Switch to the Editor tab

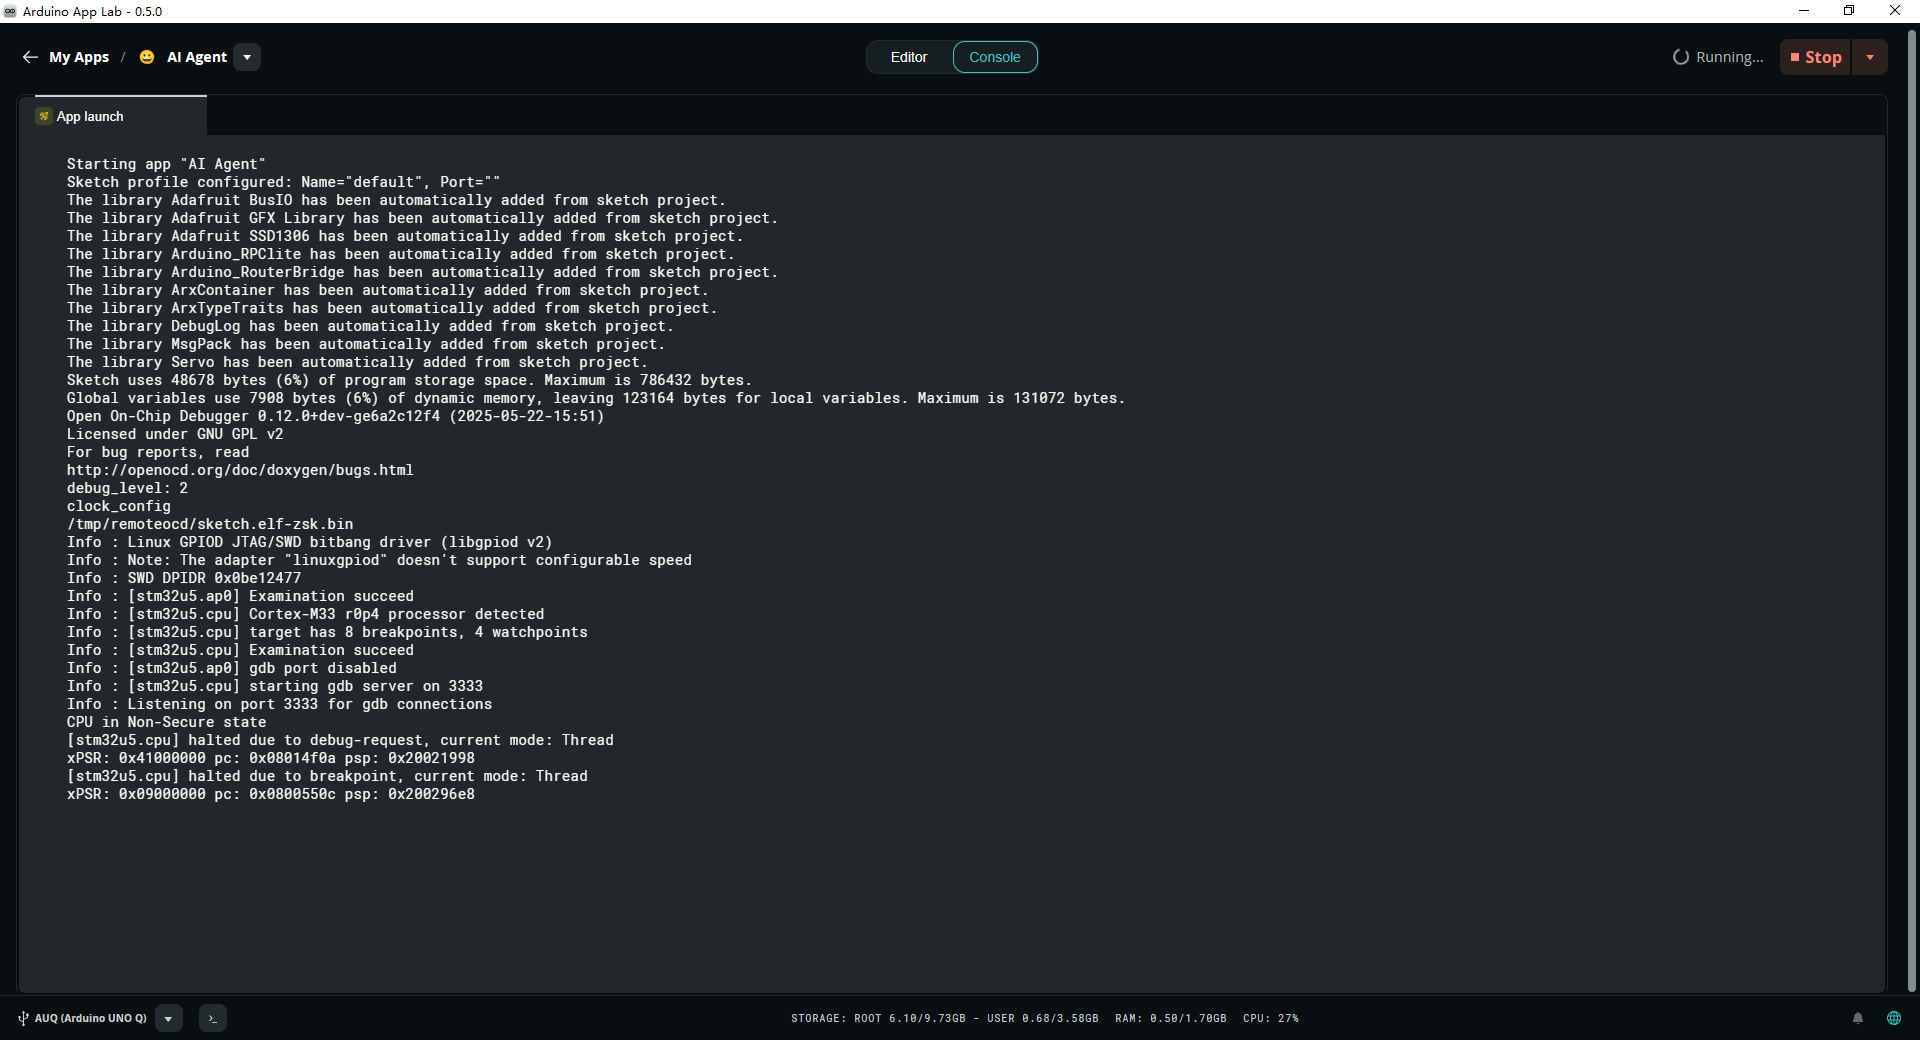tap(909, 57)
